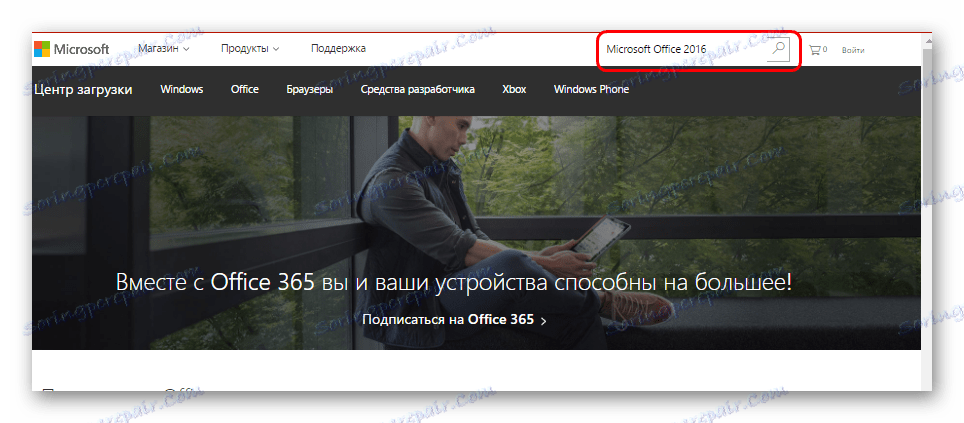Select the Xbox tab
The image size is (964, 423).
point(514,89)
